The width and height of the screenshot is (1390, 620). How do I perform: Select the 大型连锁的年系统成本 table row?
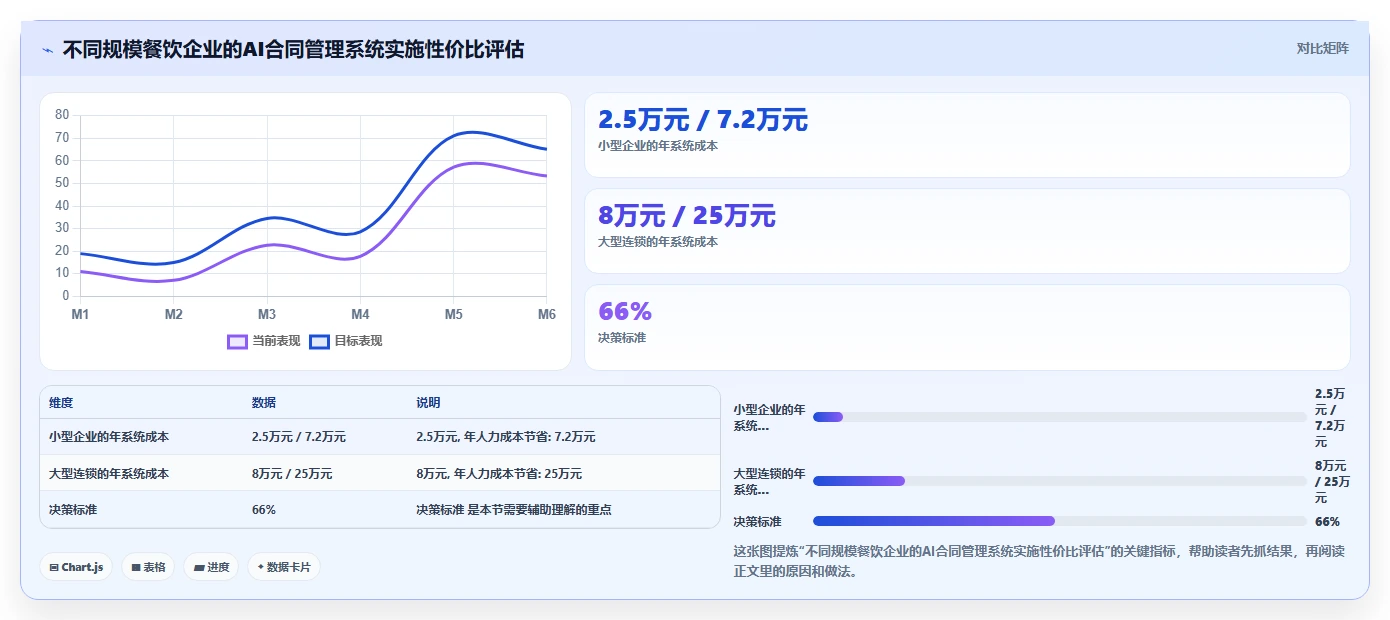coord(380,473)
